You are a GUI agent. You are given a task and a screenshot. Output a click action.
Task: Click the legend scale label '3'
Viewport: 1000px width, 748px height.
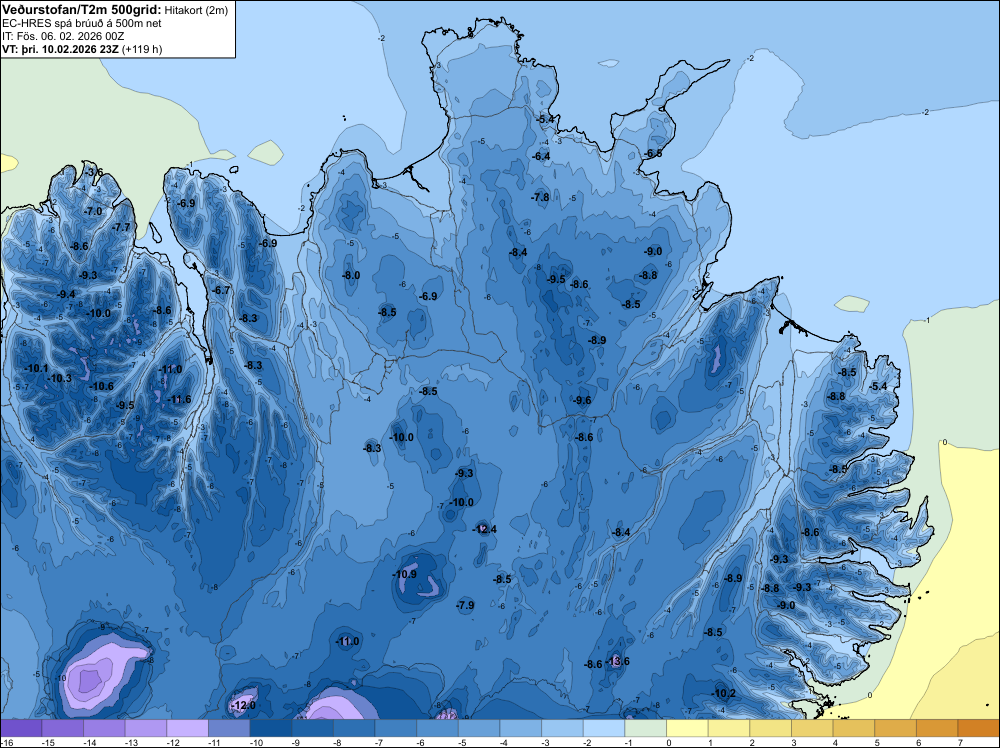(794, 743)
